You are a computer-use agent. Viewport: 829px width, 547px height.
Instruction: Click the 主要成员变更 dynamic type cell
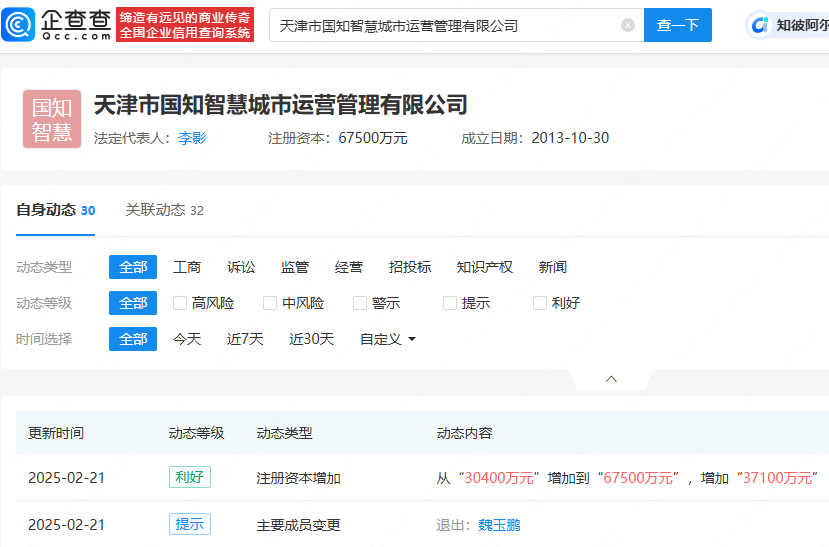point(298,525)
